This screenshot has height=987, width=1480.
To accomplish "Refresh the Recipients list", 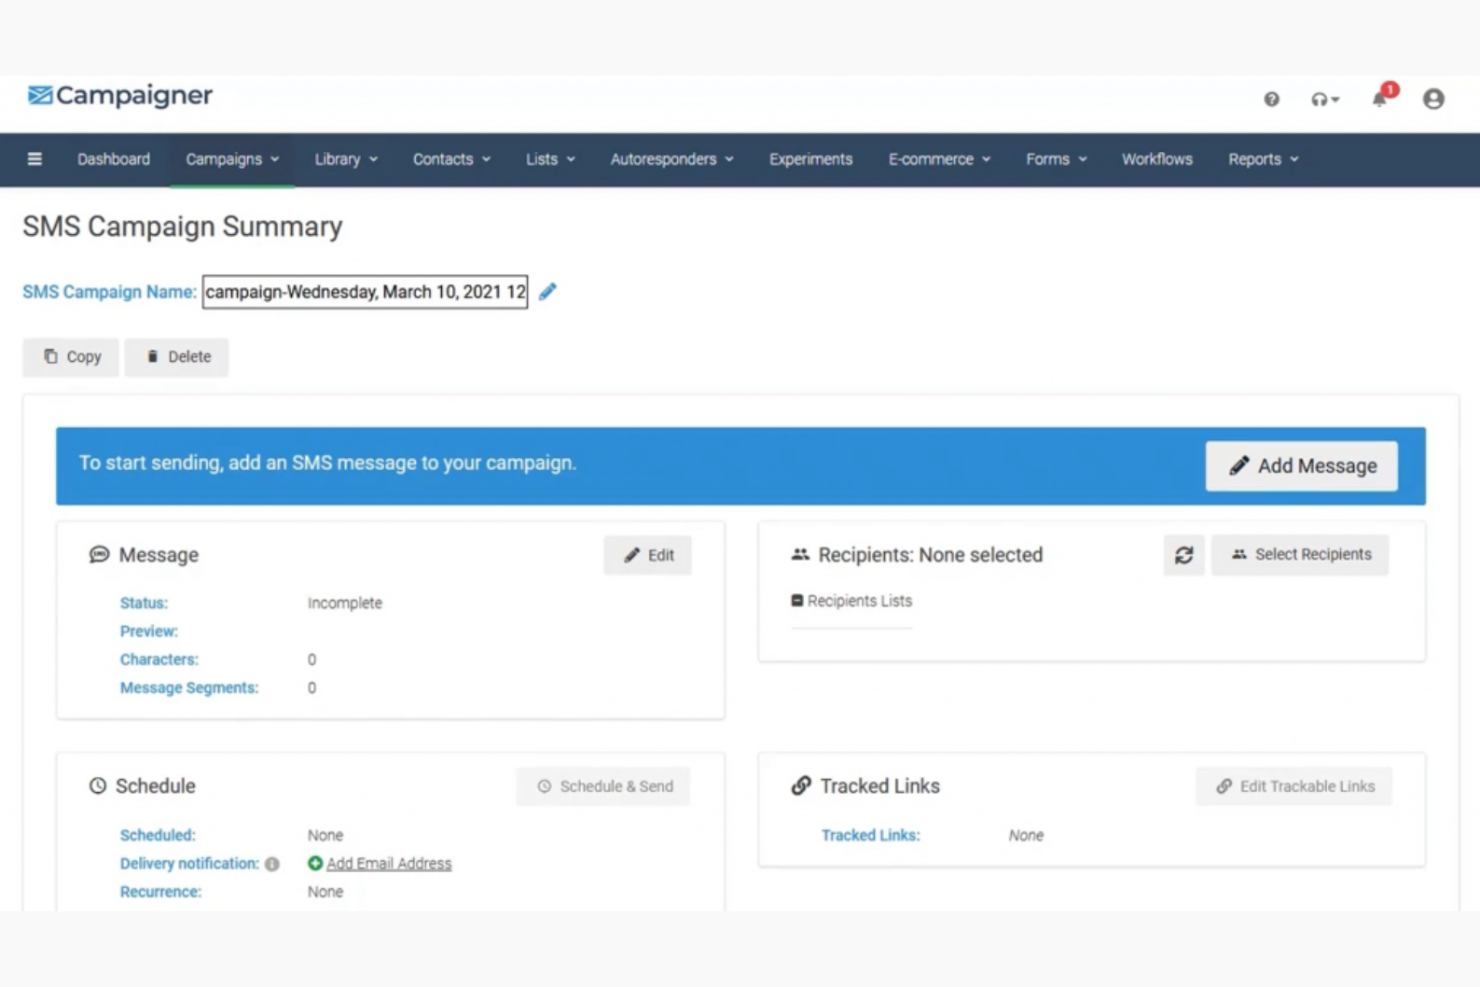I will 1184,555.
